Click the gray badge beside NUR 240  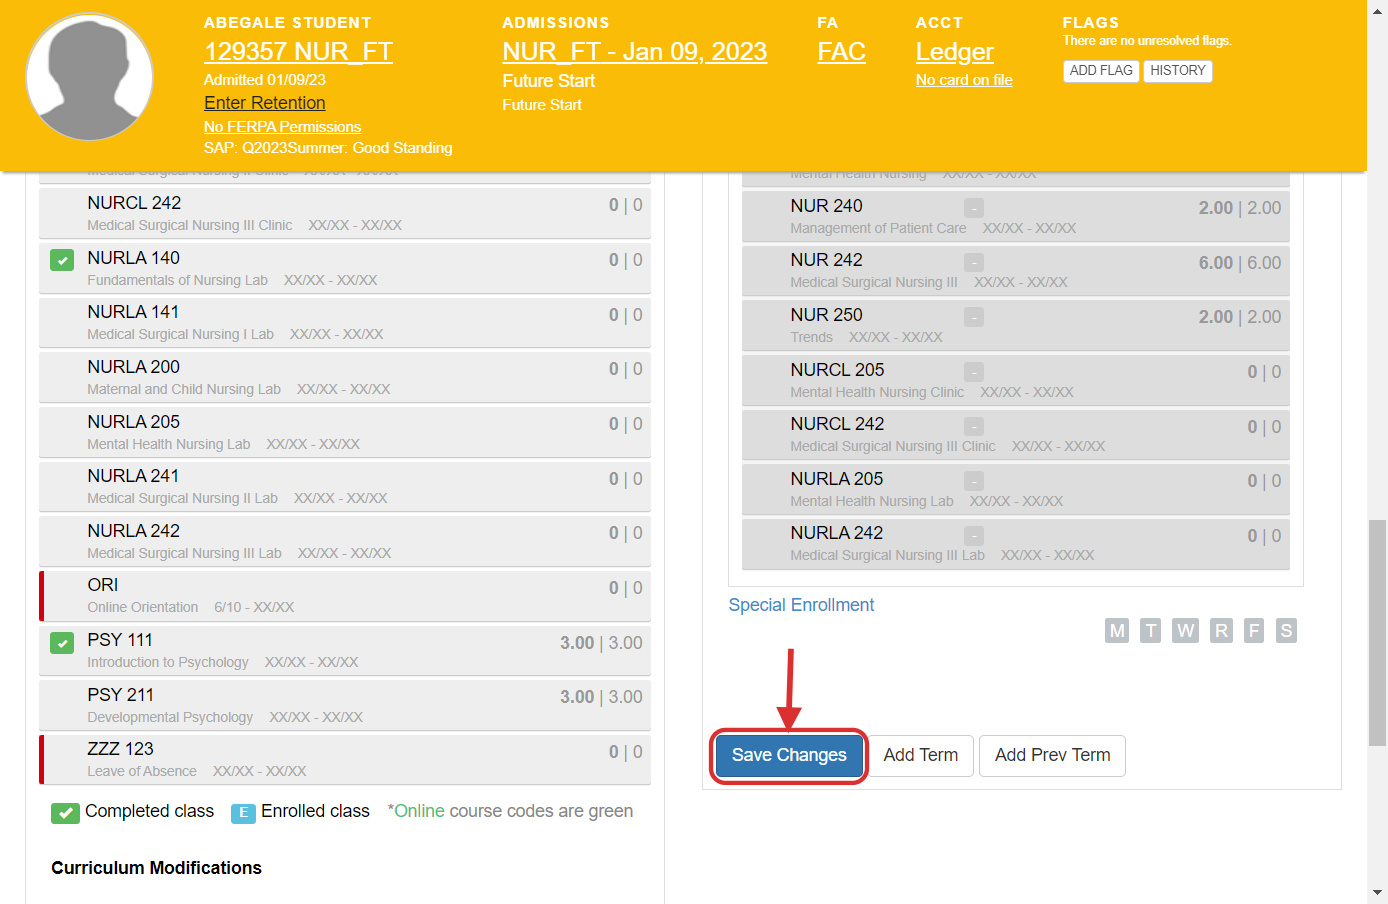click(x=973, y=208)
